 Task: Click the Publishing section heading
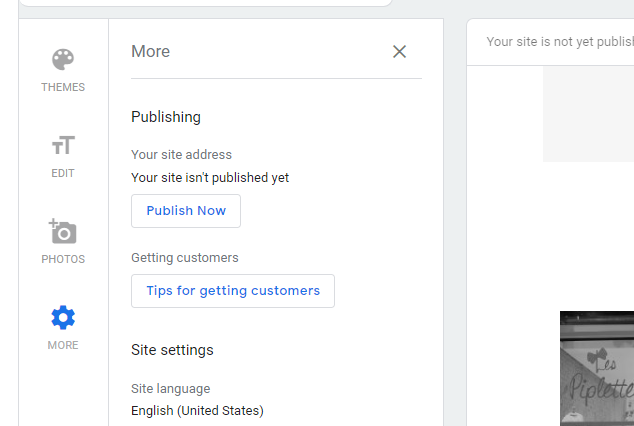(x=166, y=117)
